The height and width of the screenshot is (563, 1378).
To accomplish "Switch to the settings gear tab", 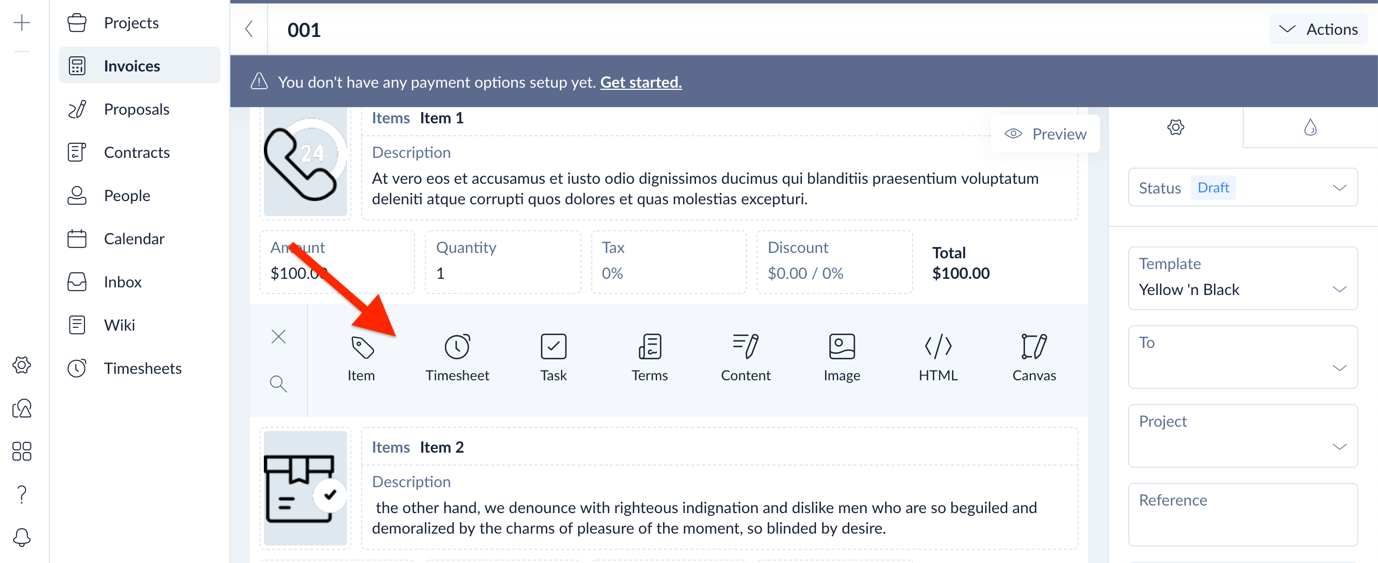I will point(1176,128).
